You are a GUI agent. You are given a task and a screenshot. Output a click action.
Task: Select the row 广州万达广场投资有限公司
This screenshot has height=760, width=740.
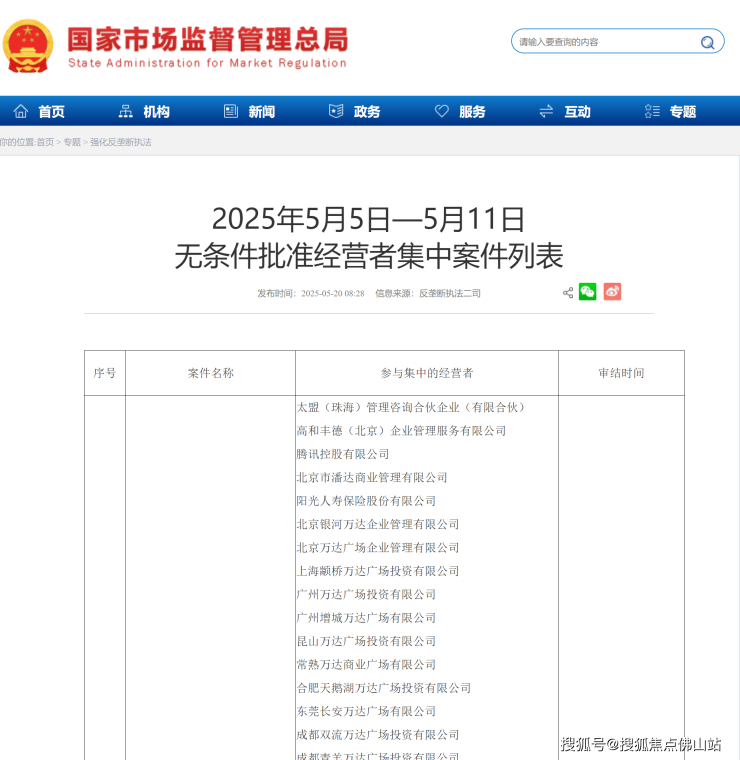366,594
